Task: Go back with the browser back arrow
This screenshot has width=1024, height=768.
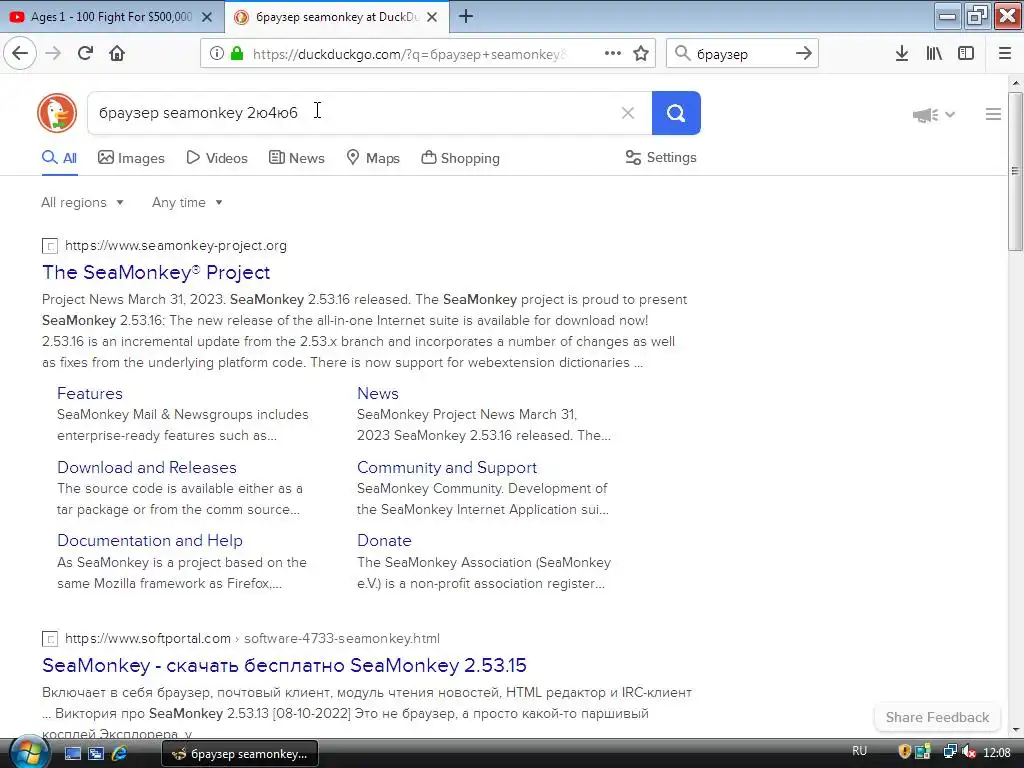Action: tap(20, 54)
